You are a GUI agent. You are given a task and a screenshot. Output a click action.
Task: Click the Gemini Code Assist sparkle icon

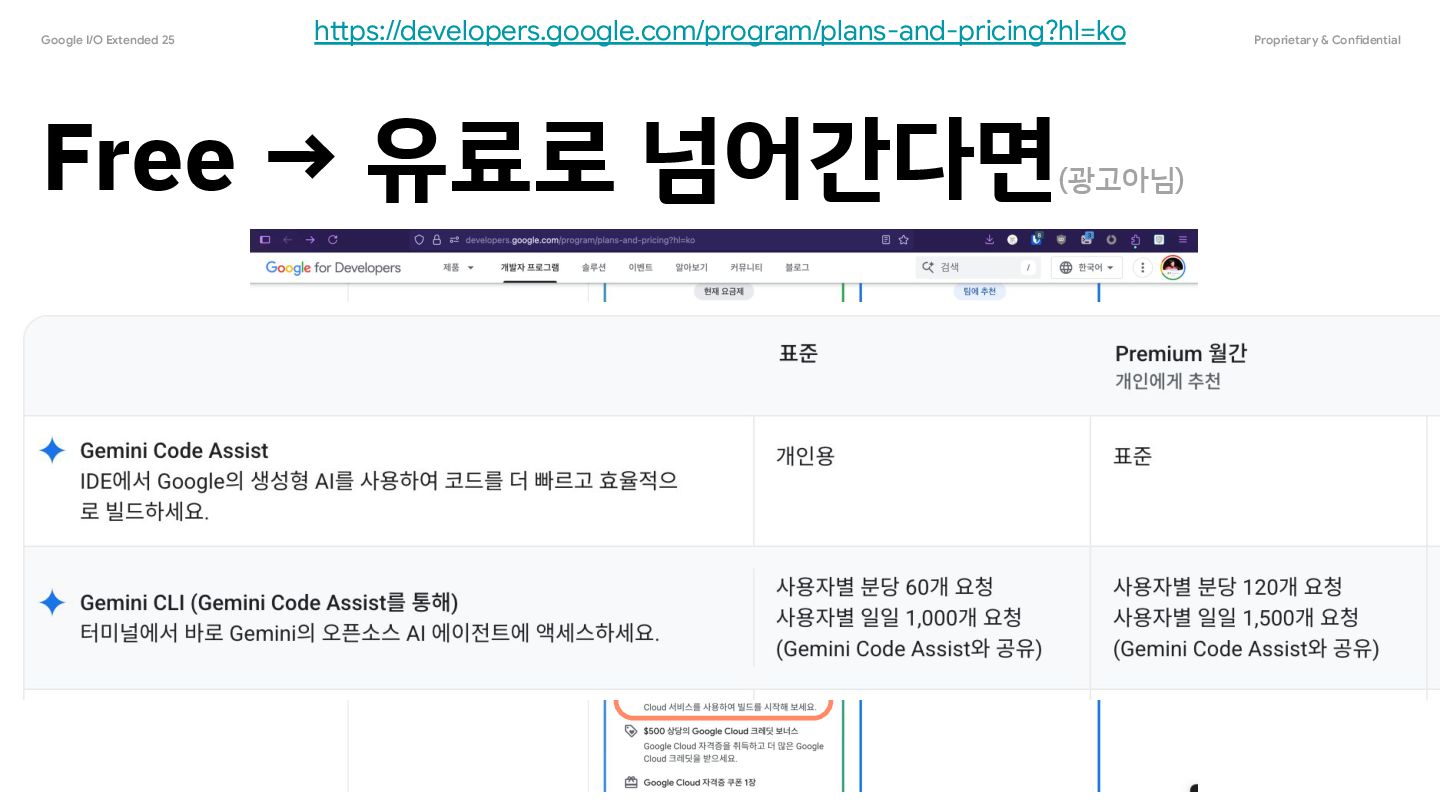52,451
